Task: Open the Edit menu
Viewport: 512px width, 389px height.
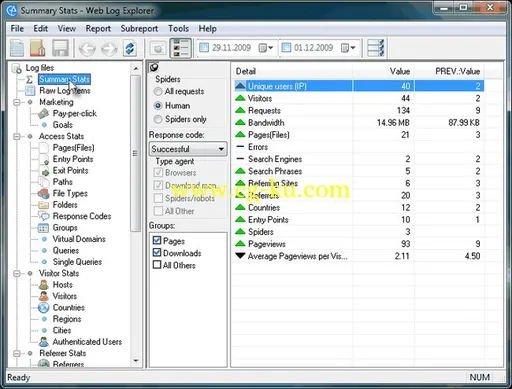Action: pos(41,29)
